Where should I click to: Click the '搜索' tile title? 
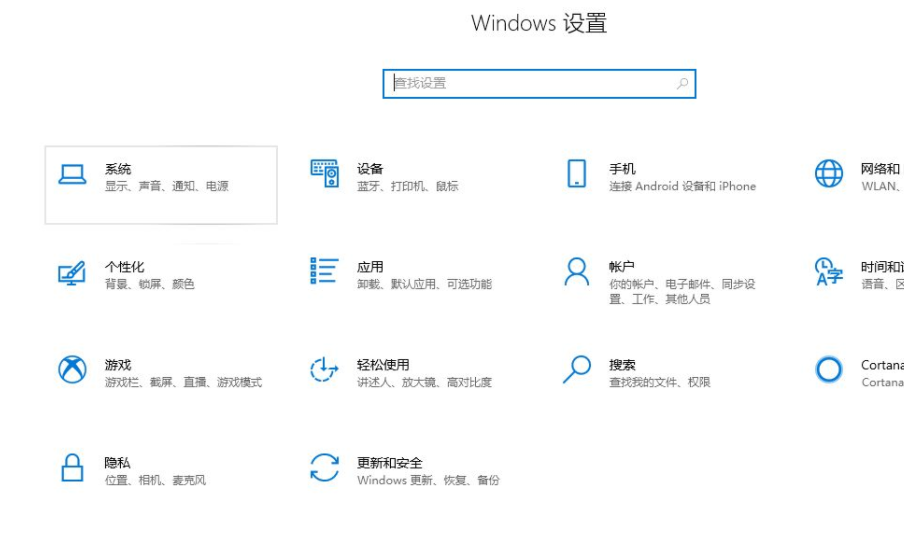[622, 365]
